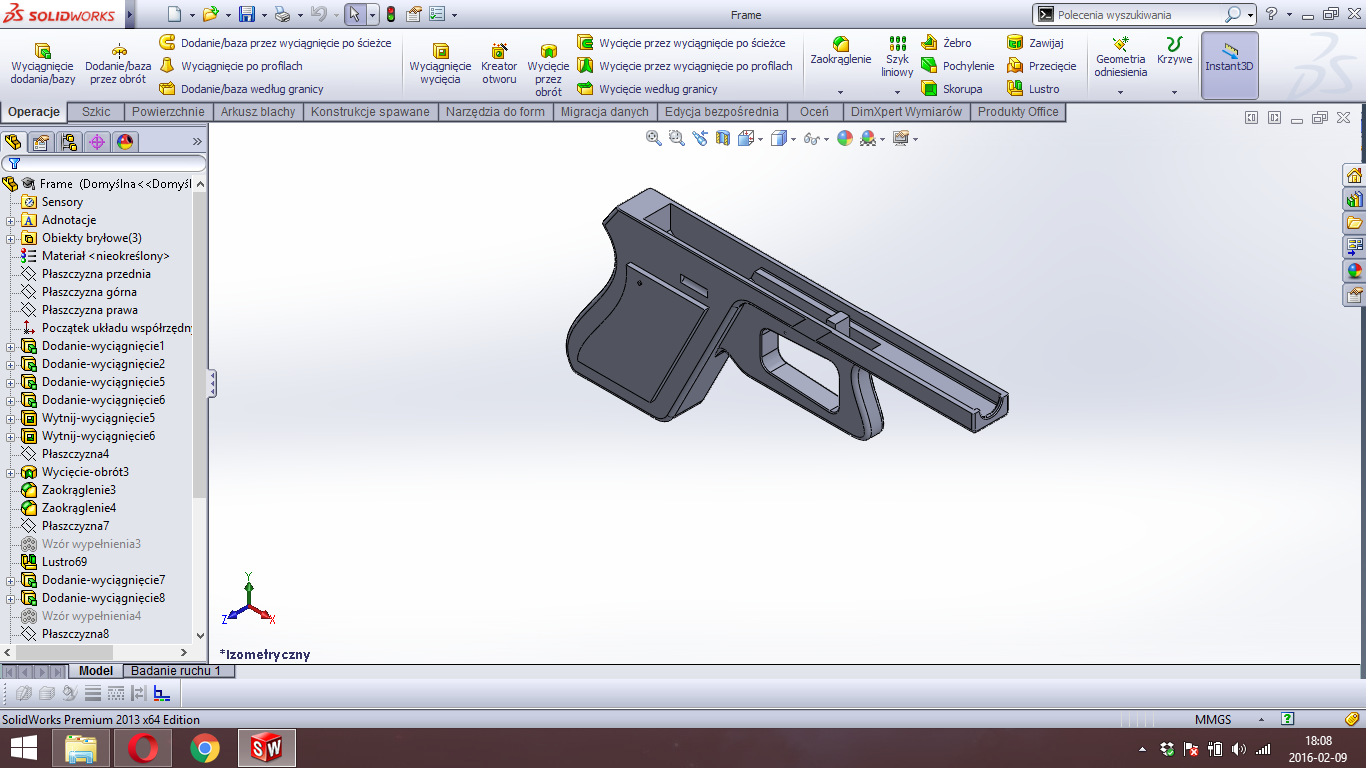Click Zoom to Area icon
This screenshot has width=1366, height=768.
pos(677,138)
